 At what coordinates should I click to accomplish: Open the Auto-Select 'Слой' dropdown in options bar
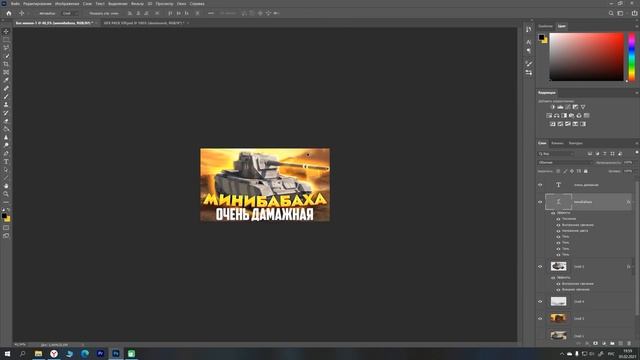tap(69, 13)
